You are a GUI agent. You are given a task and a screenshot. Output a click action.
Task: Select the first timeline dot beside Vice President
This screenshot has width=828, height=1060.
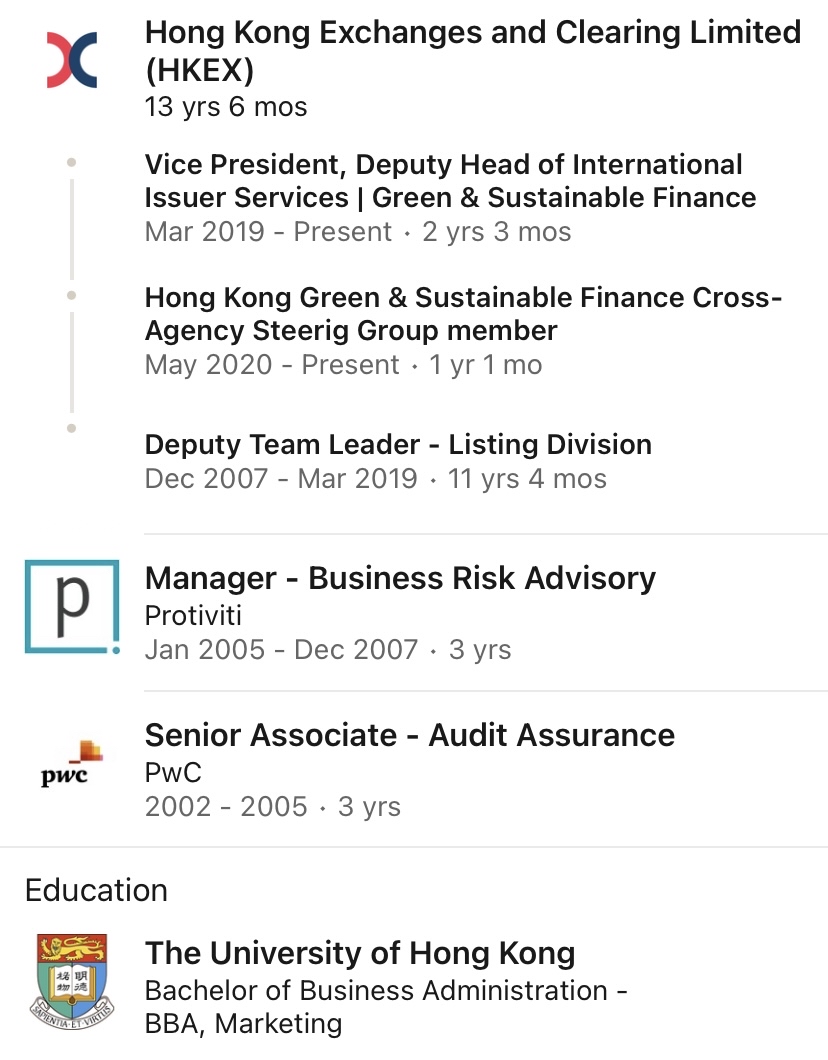point(72,162)
